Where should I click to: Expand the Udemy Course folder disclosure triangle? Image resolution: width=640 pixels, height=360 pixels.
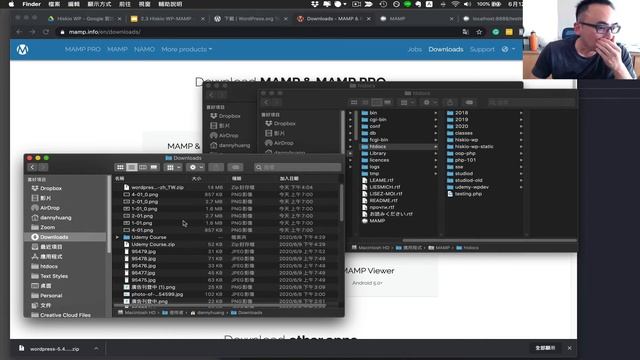coord(117,237)
